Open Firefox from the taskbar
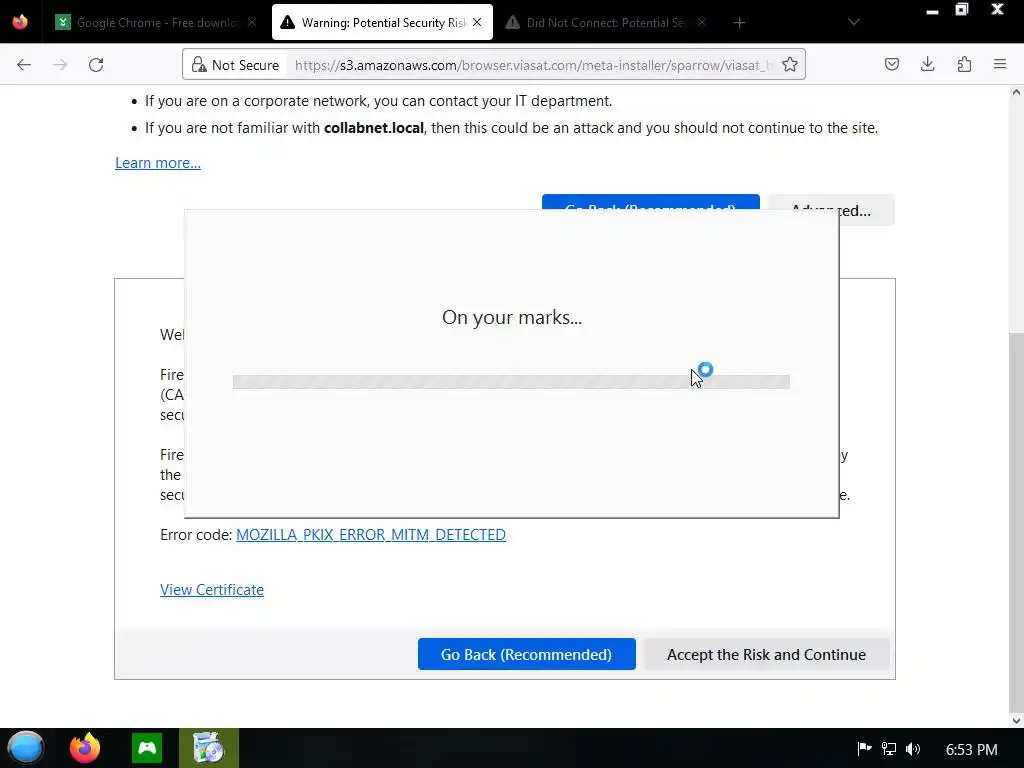Image resolution: width=1024 pixels, height=768 pixels. coord(85,748)
